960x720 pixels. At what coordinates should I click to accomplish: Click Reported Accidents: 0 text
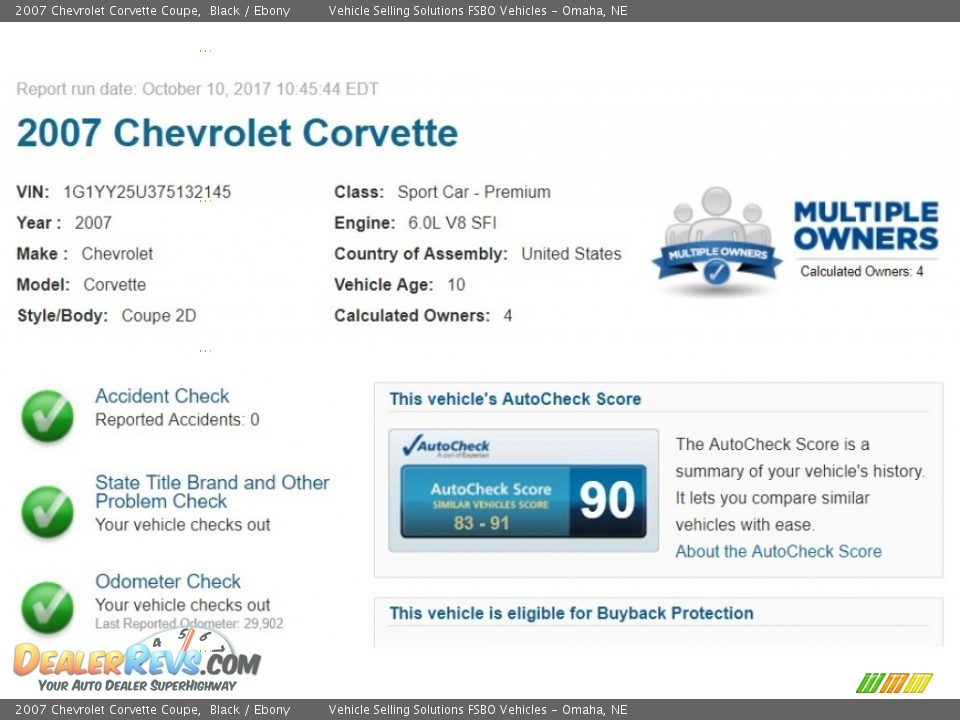point(178,420)
